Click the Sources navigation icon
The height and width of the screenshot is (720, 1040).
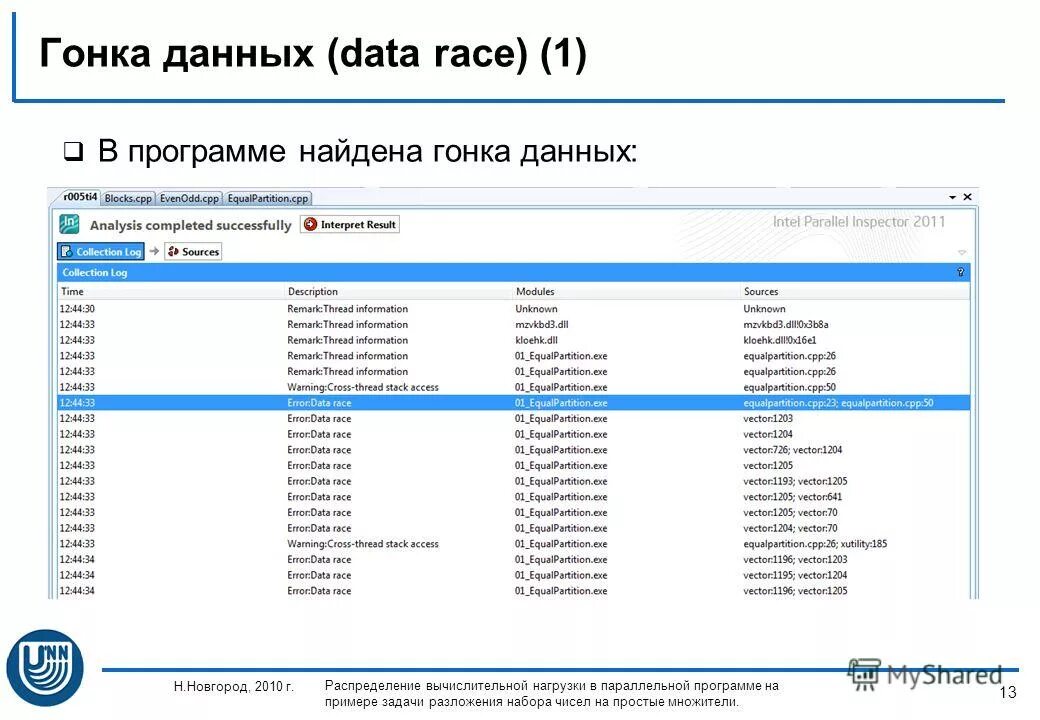click(x=173, y=250)
